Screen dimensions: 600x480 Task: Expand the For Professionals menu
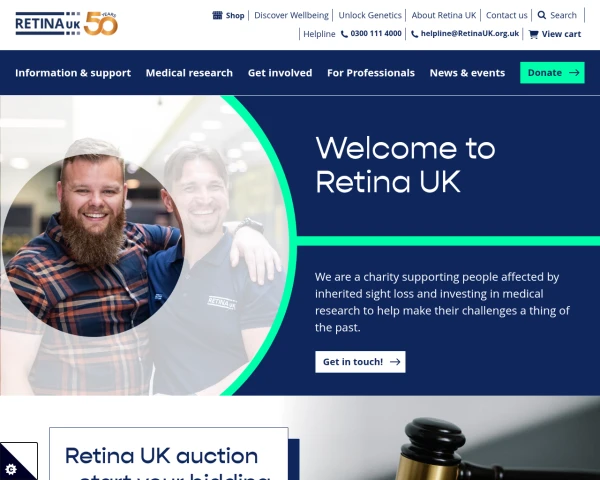tap(371, 73)
